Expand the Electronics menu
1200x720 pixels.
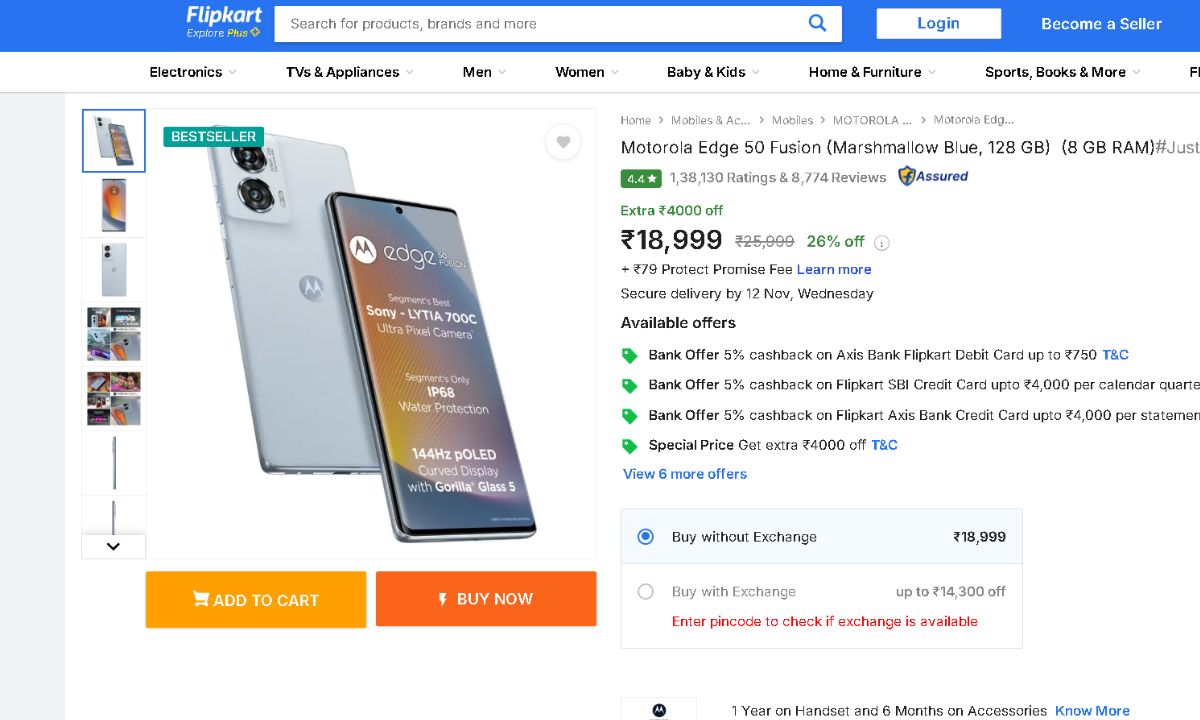(193, 72)
